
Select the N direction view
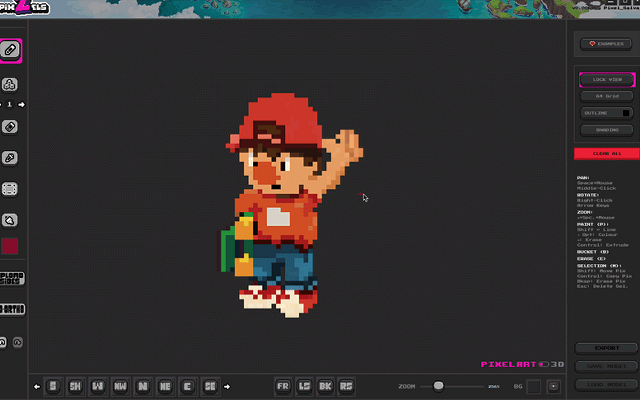142,386
